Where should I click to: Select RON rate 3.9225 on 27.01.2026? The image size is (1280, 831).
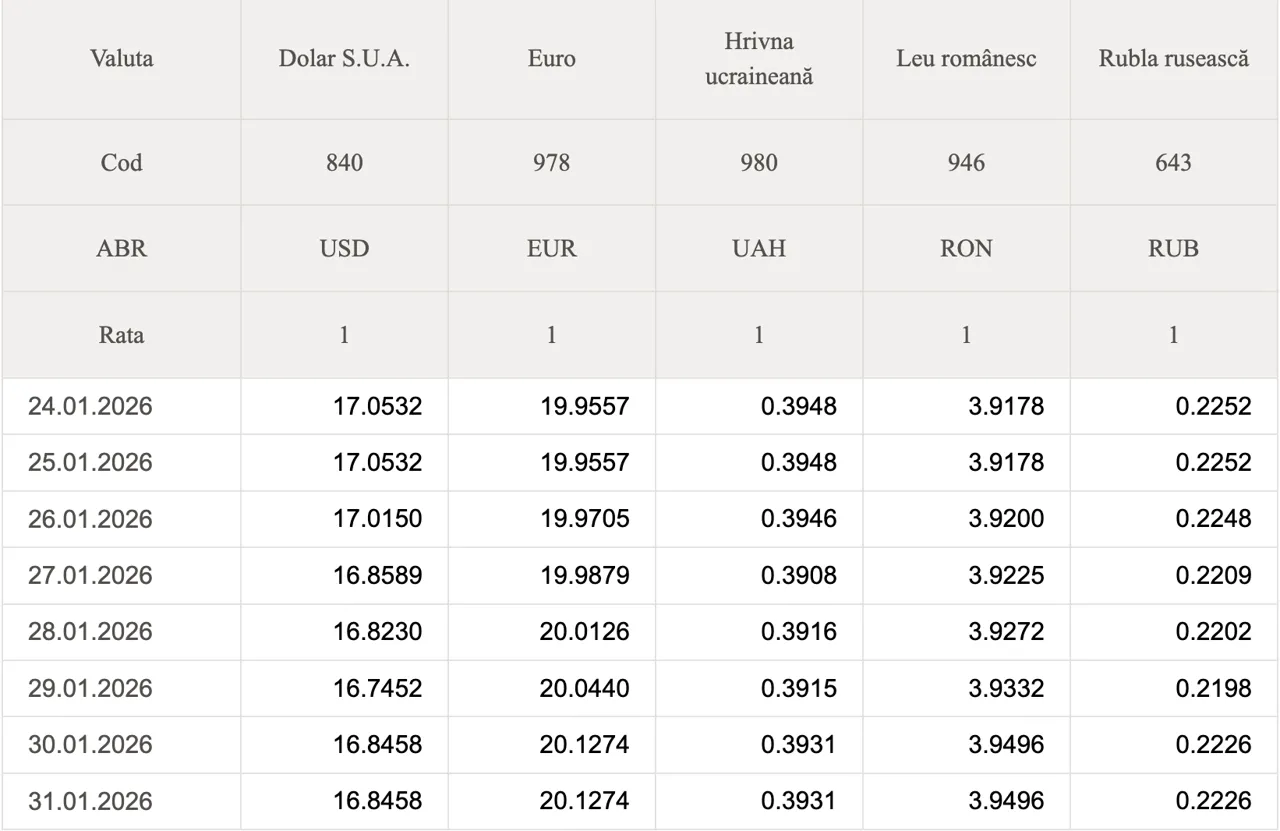coord(1006,575)
